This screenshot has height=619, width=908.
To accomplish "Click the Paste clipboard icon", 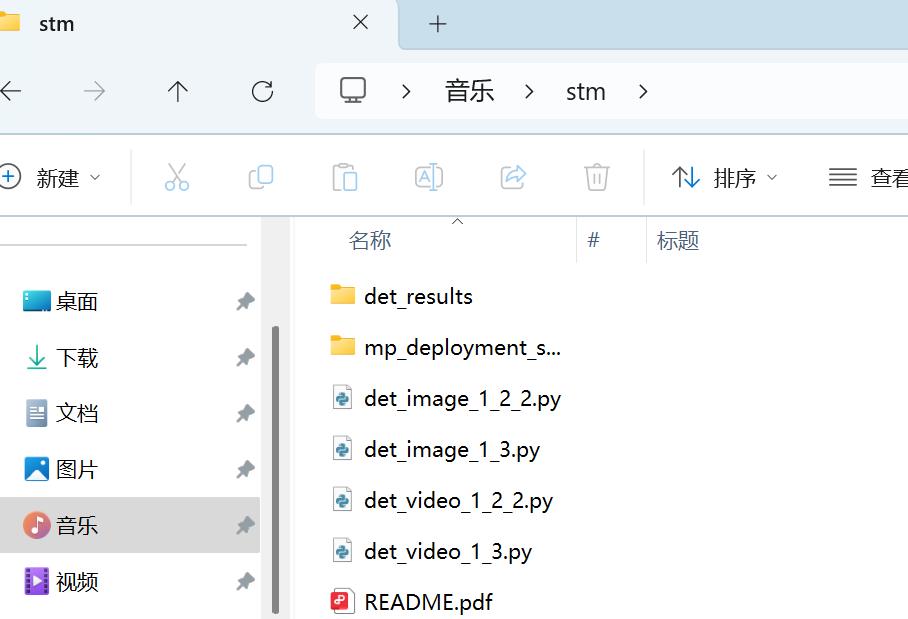I will (x=345, y=178).
